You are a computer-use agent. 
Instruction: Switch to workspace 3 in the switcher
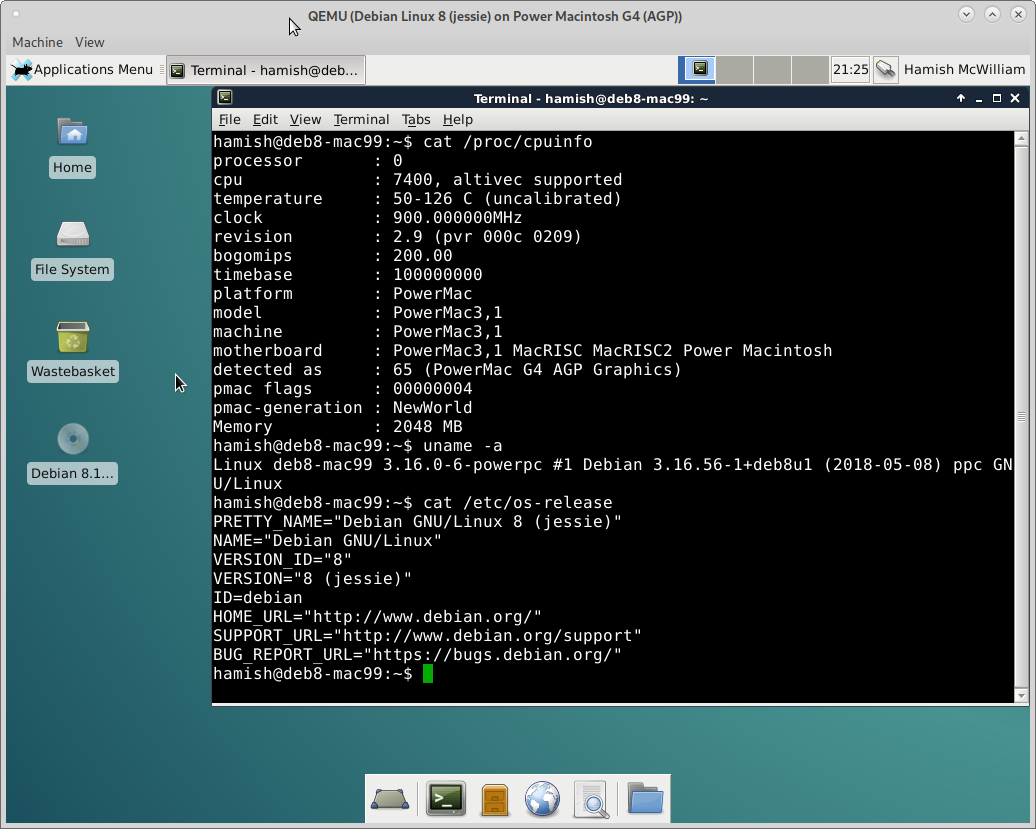(x=772, y=69)
